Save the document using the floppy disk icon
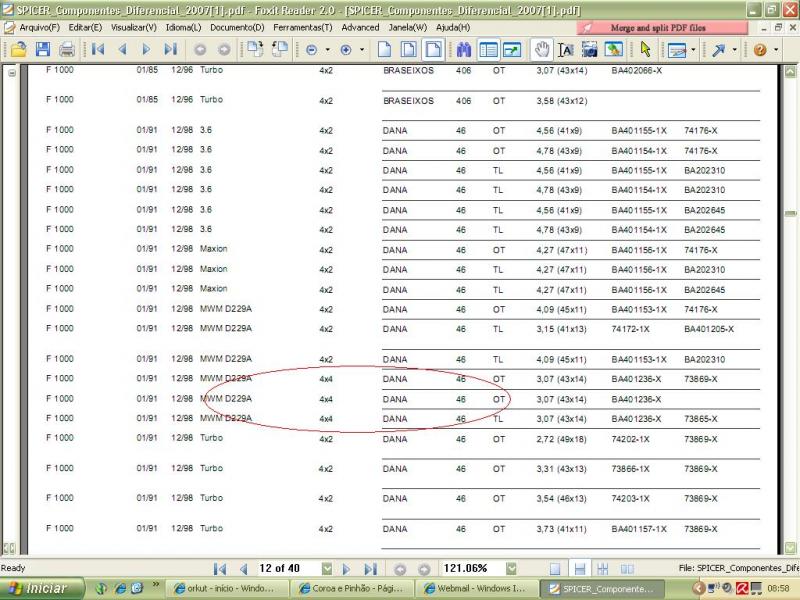 (43, 49)
